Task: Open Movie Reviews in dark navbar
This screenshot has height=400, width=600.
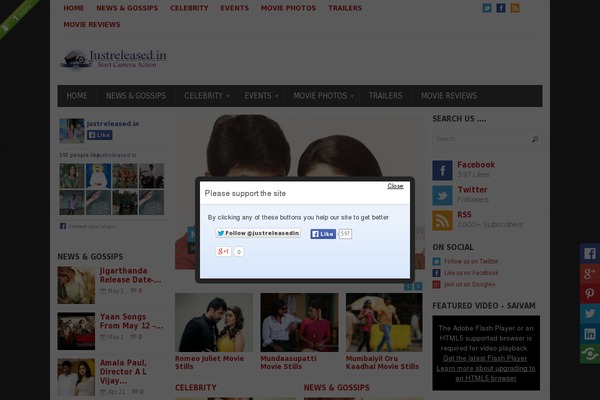Action: 449,96
